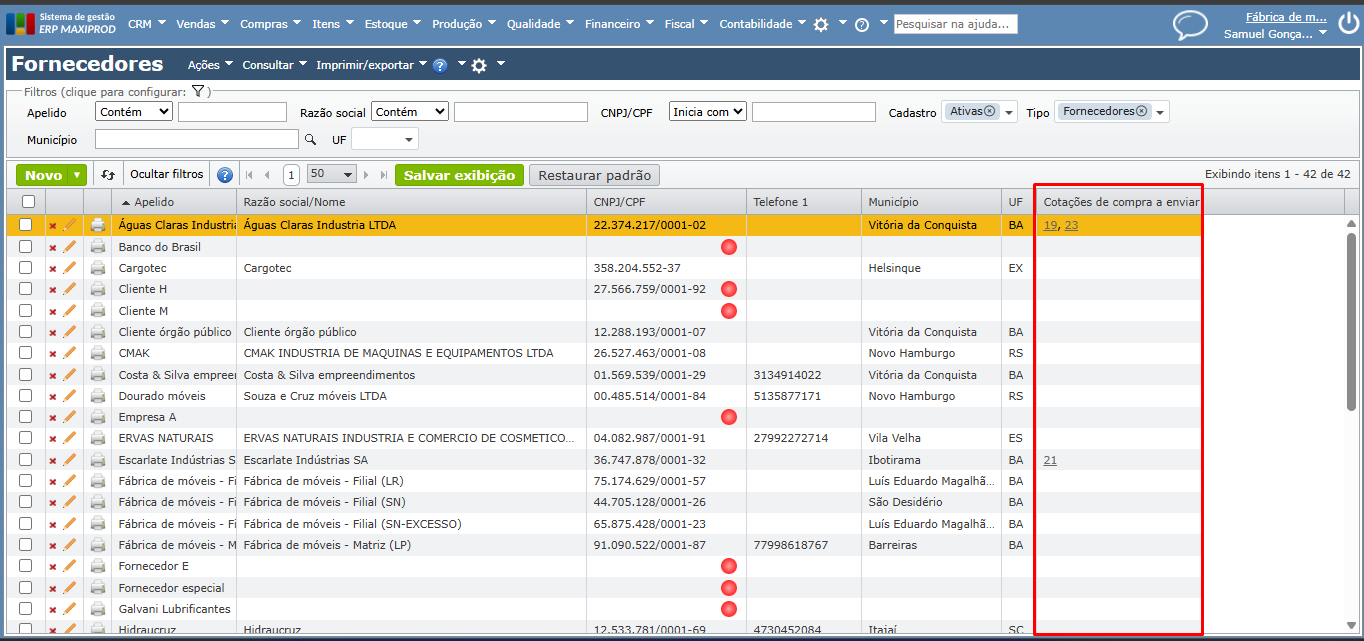The height and width of the screenshot is (641, 1364).
Task: Click the red delete X for Banco do Brasil
Action: [x=53, y=247]
